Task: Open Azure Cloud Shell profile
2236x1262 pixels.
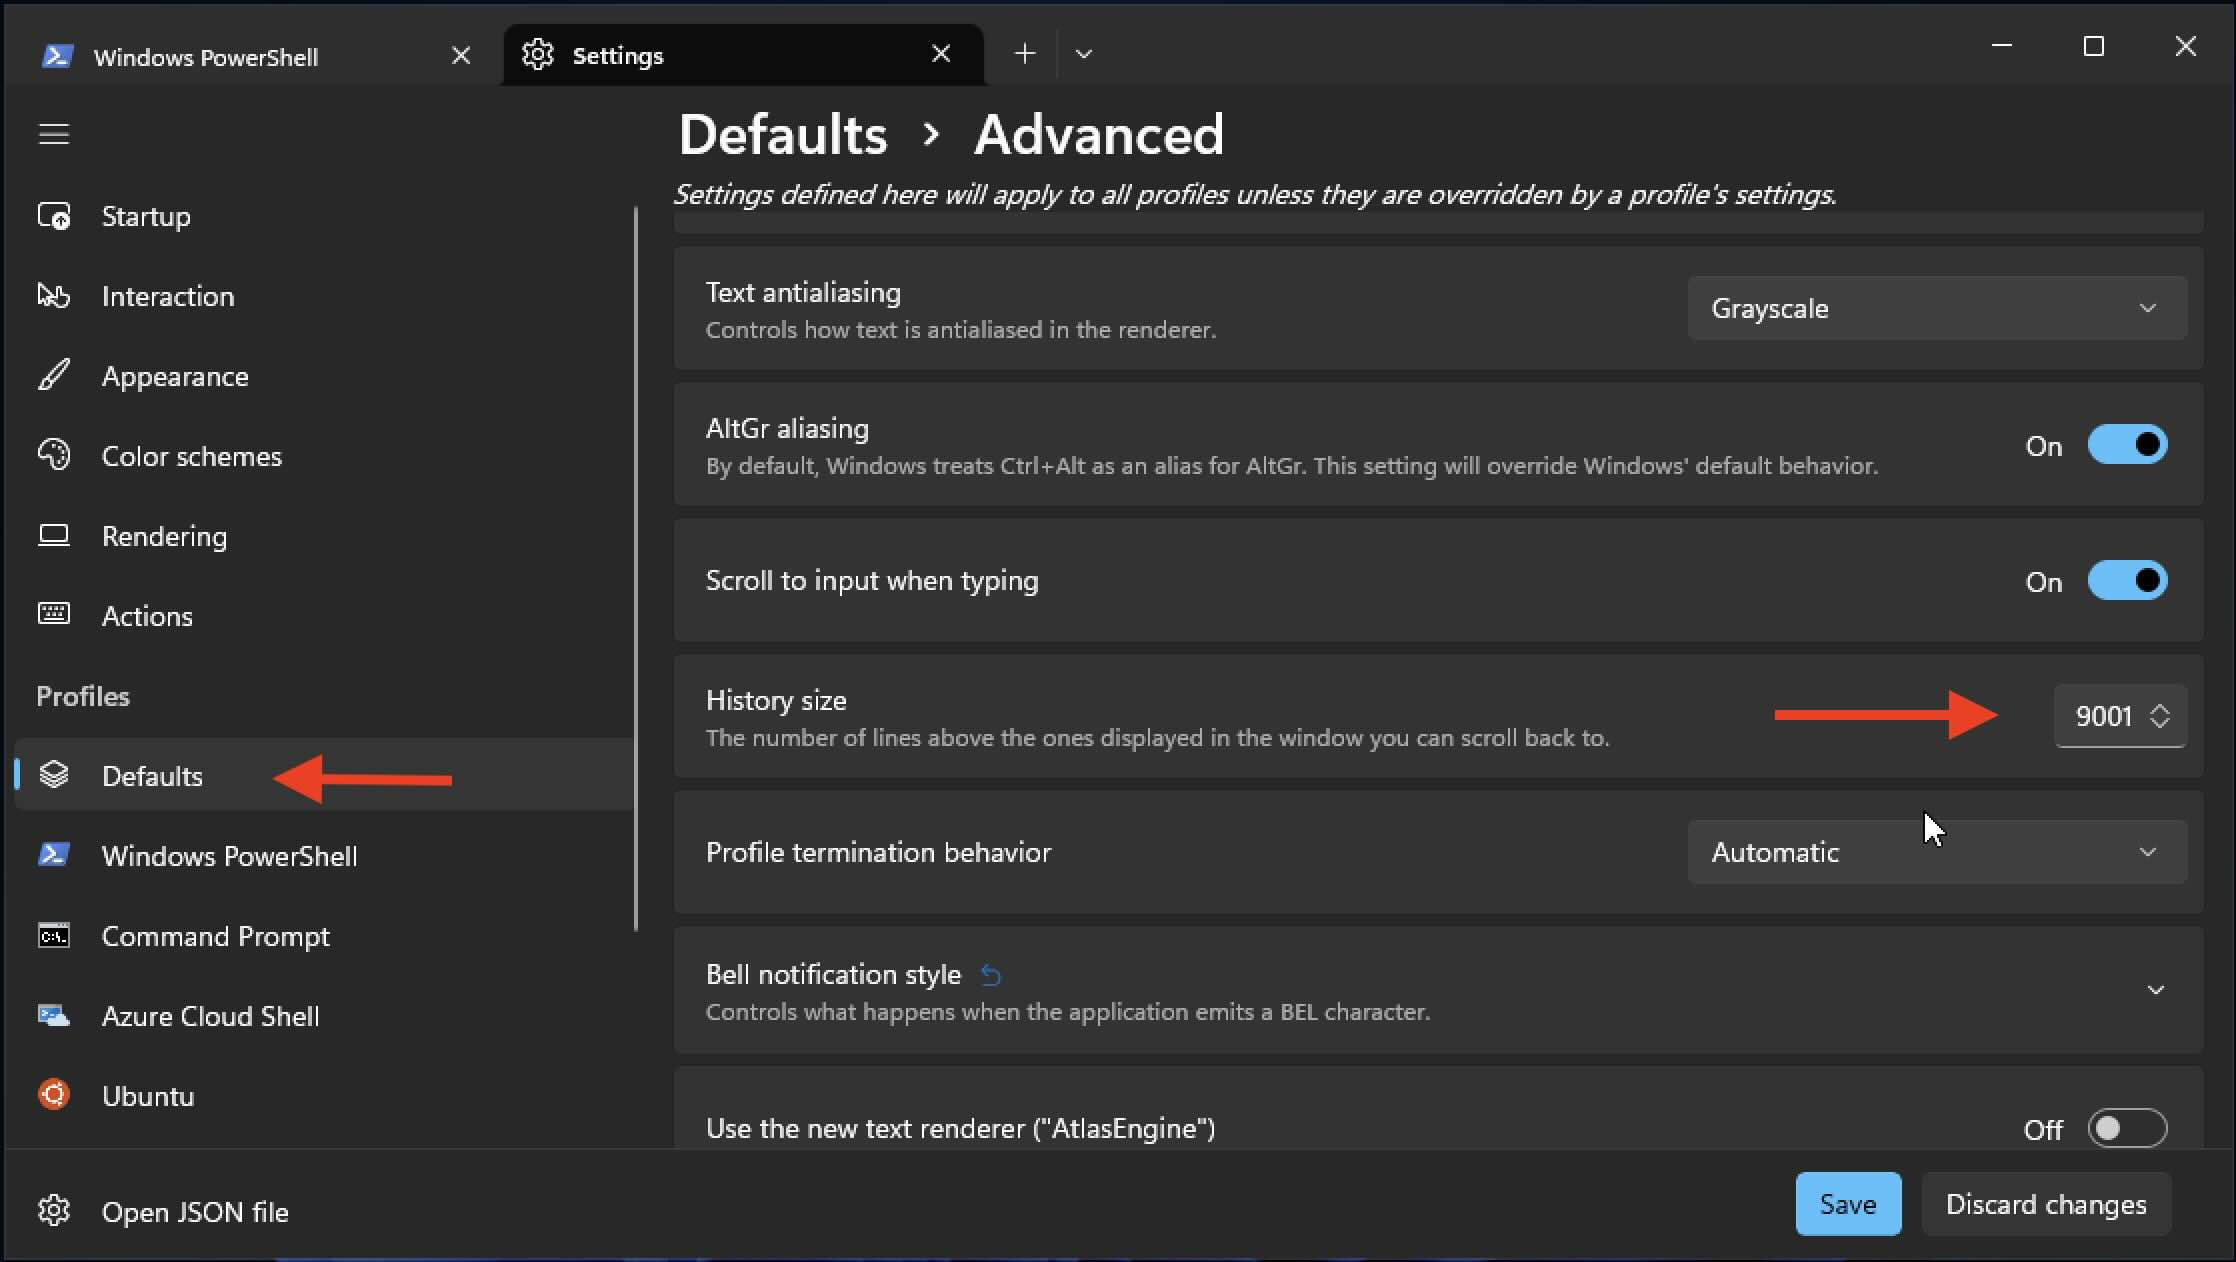Action: [210, 1016]
